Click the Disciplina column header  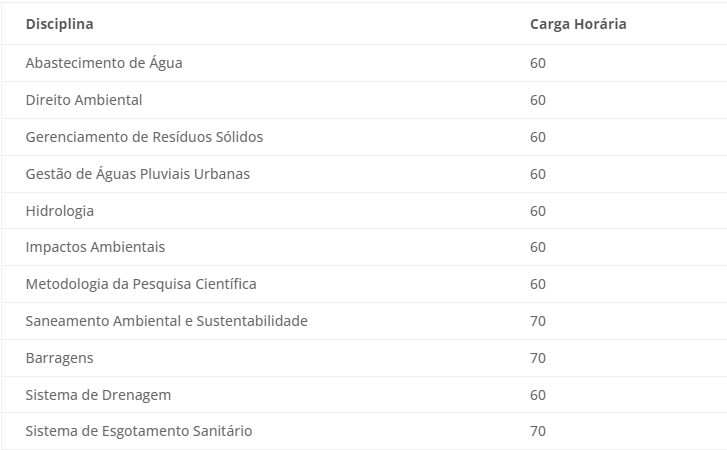(59, 24)
